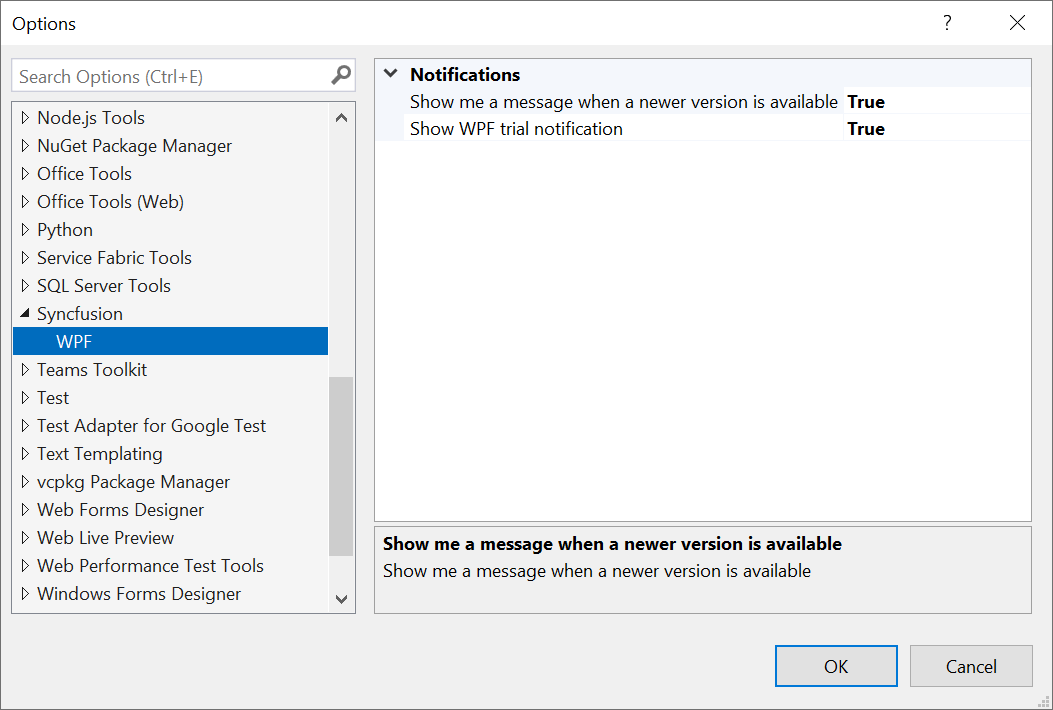The image size is (1053, 710).
Task: Select SQL Server Tools in the tree
Action: point(104,286)
